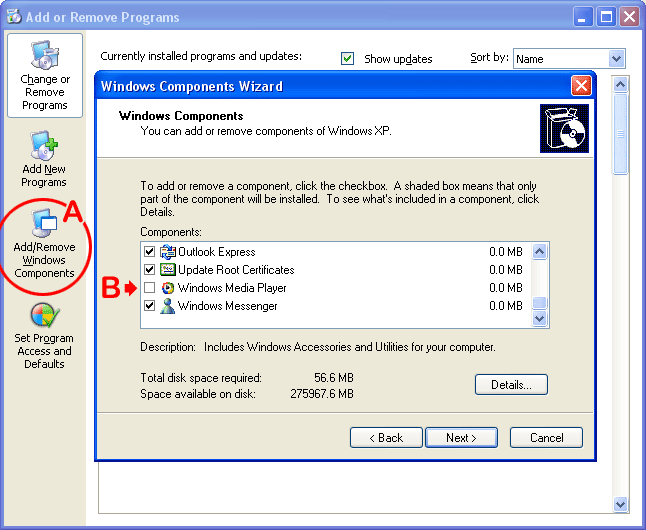Toggle the Show updates checkbox
Image resolution: width=646 pixels, height=530 pixels.
[x=347, y=59]
